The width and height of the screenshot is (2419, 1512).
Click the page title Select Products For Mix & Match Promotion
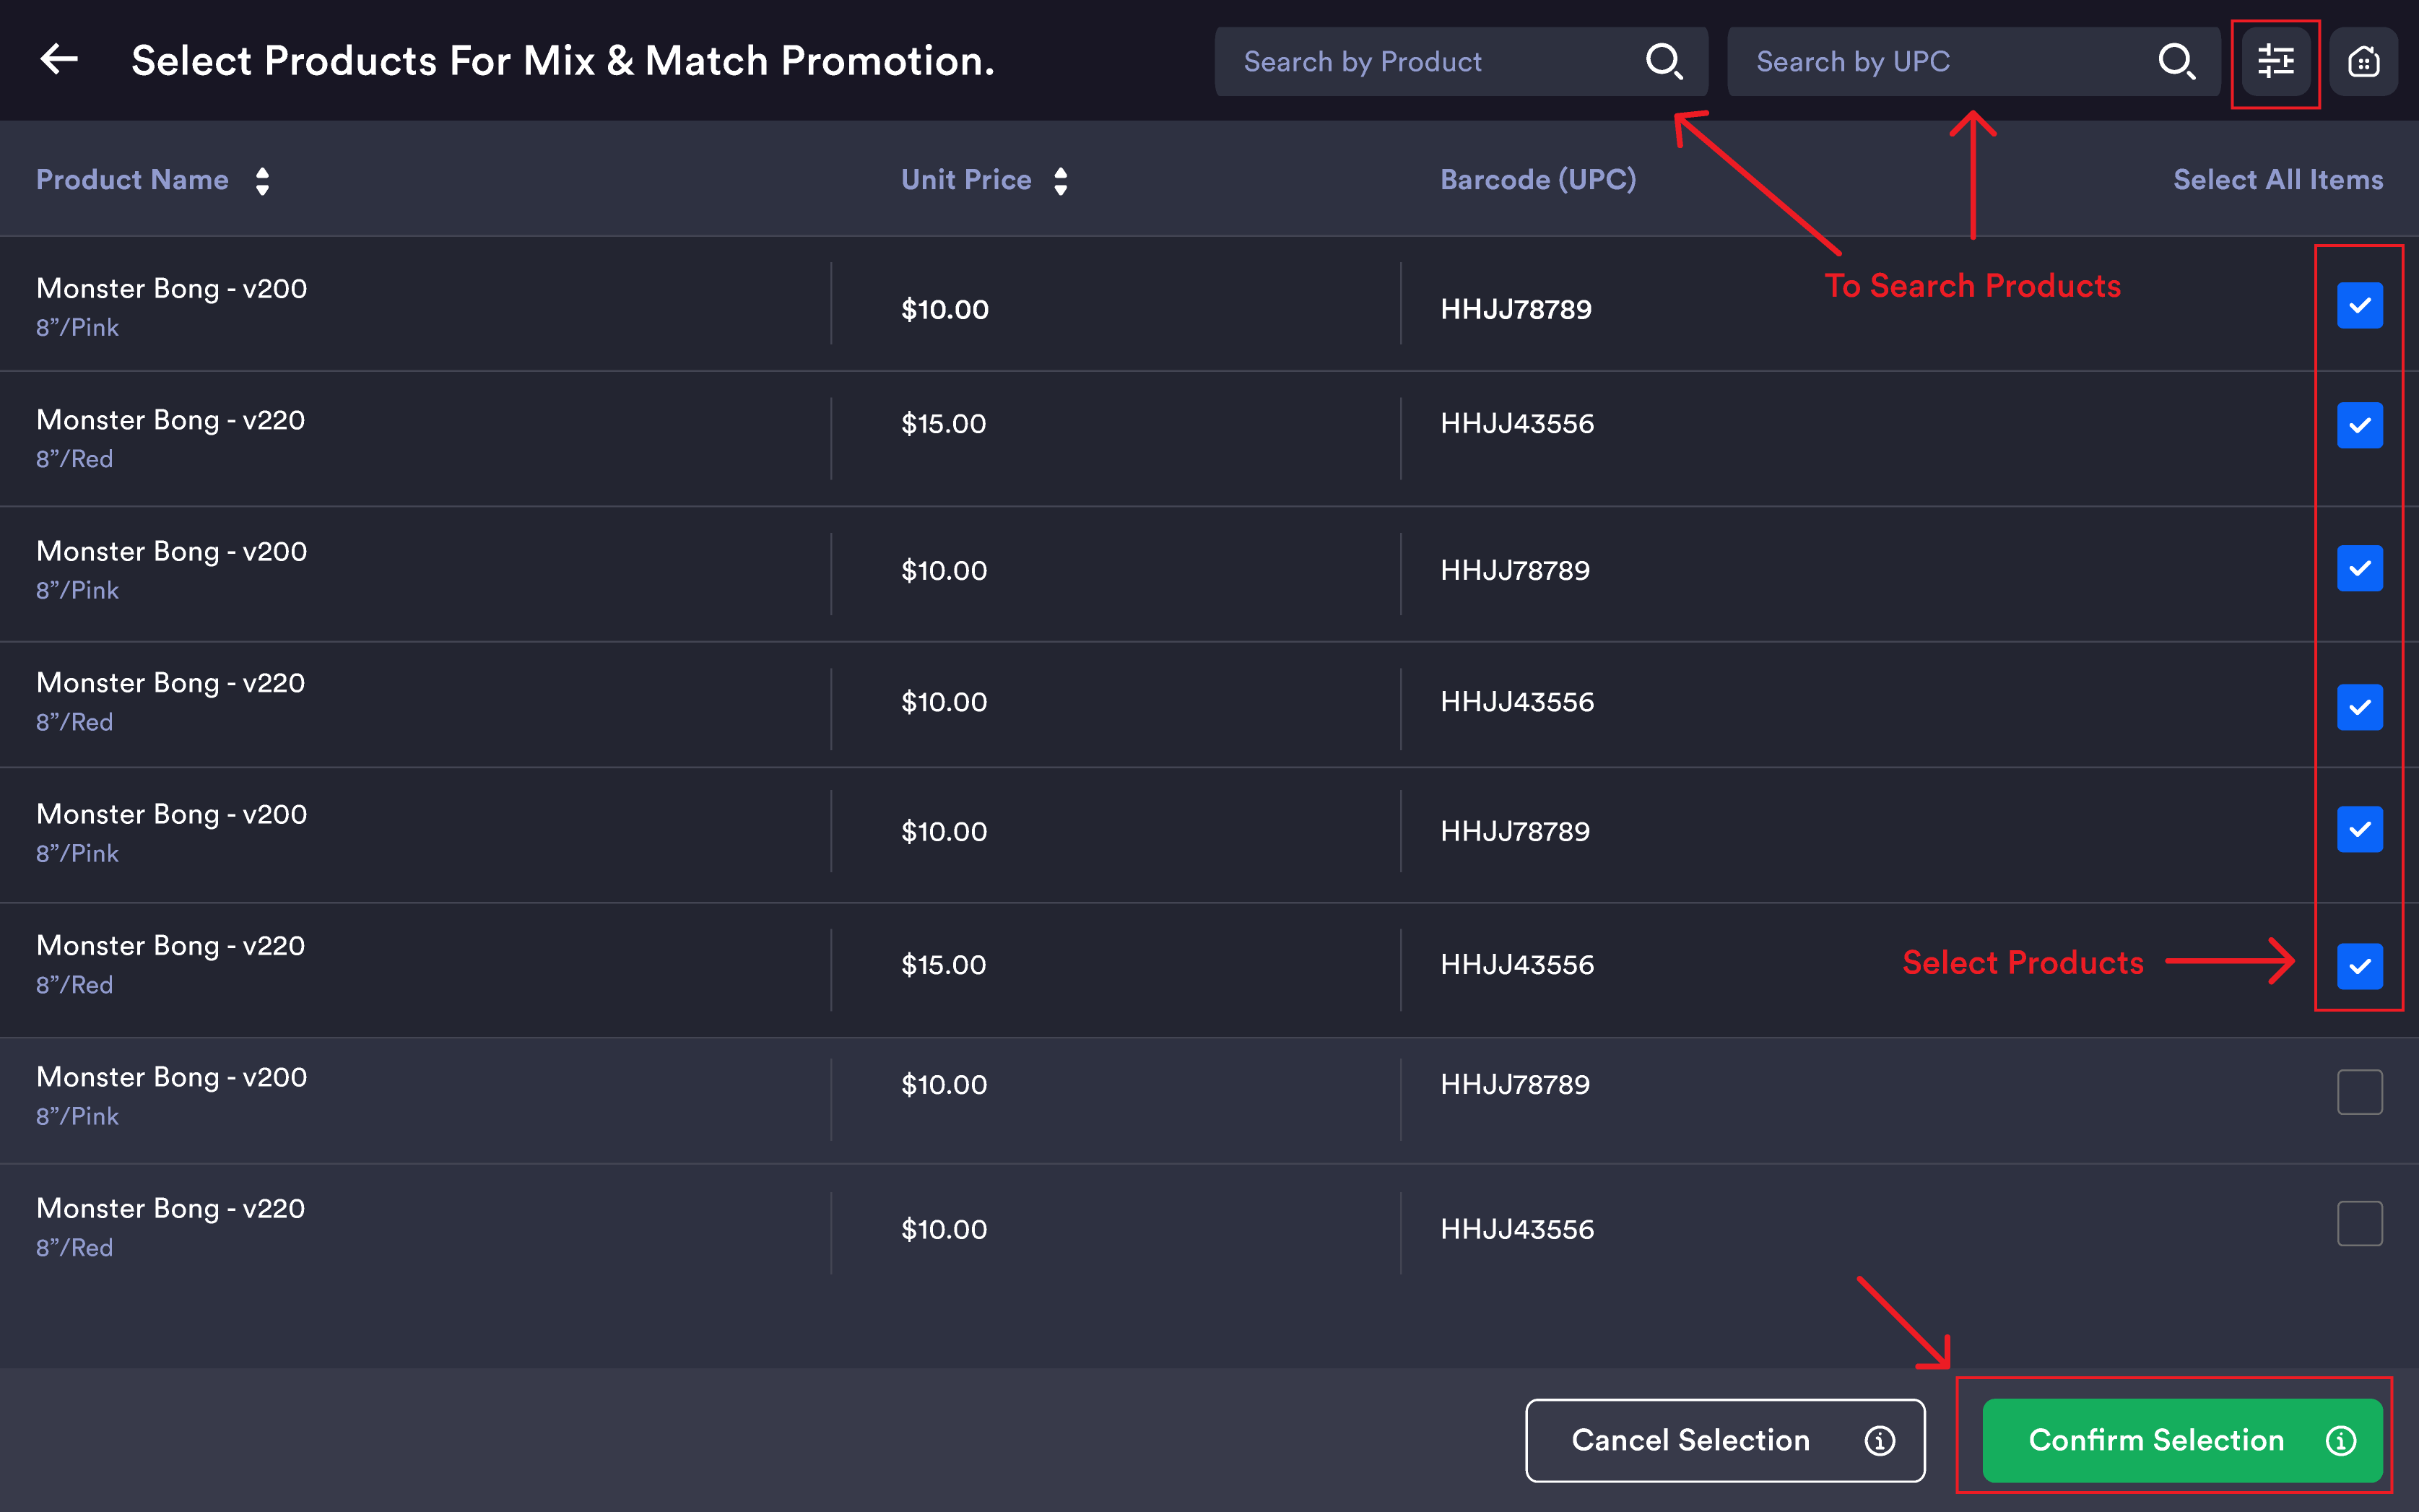pyautogui.click(x=563, y=61)
